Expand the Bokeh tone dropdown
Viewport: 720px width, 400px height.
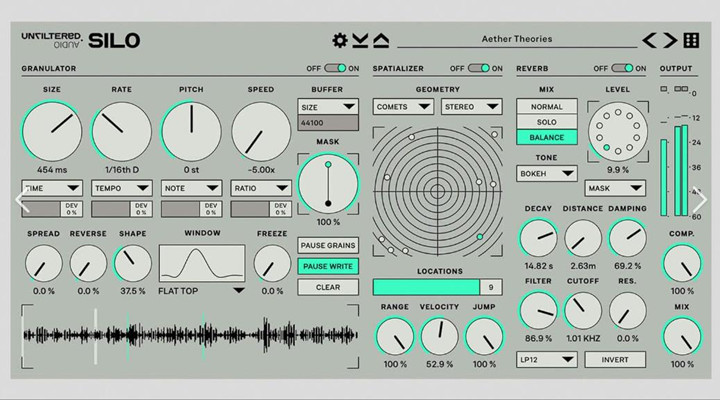[546, 173]
